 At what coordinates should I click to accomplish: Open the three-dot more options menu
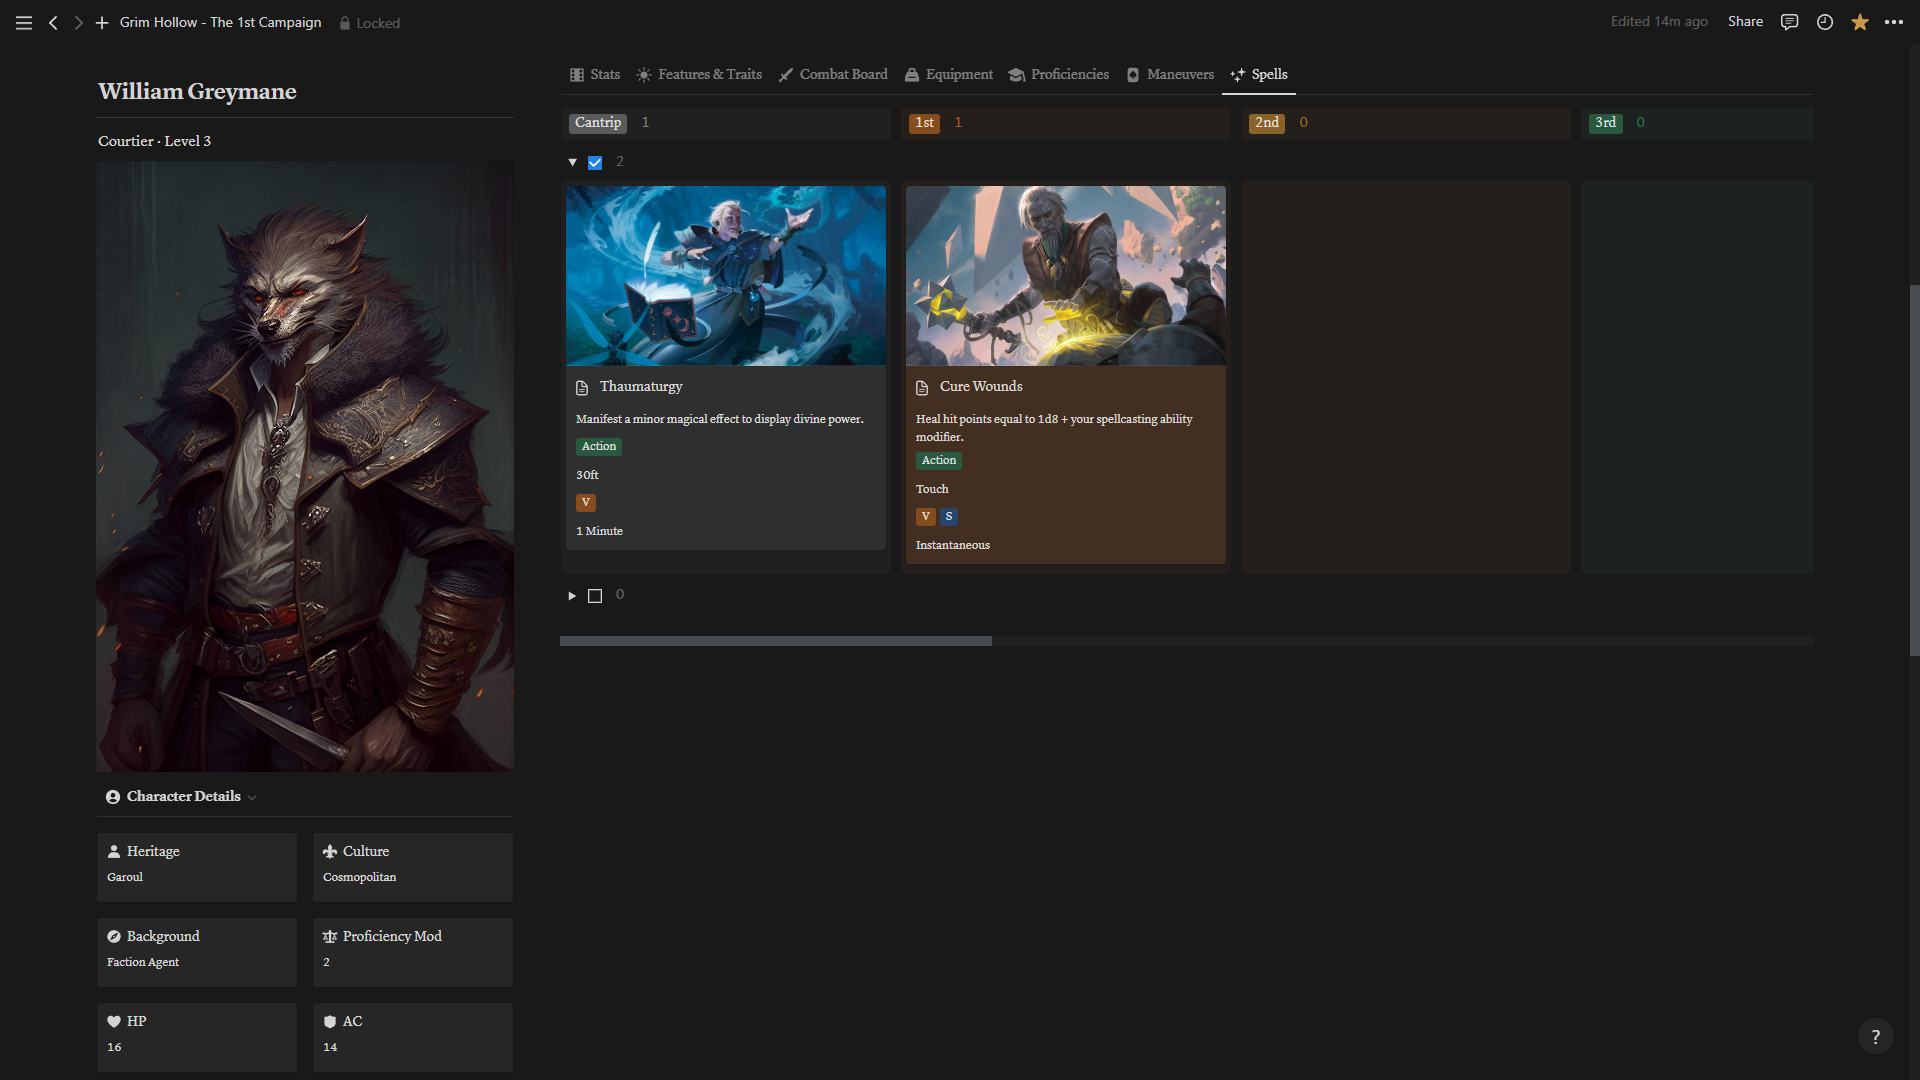pyautogui.click(x=1894, y=22)
